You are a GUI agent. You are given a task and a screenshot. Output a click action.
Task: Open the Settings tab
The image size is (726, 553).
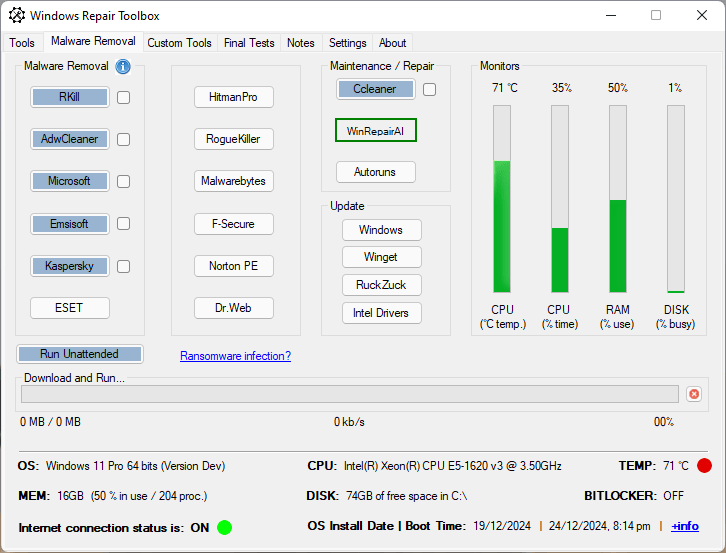[348, 43]
